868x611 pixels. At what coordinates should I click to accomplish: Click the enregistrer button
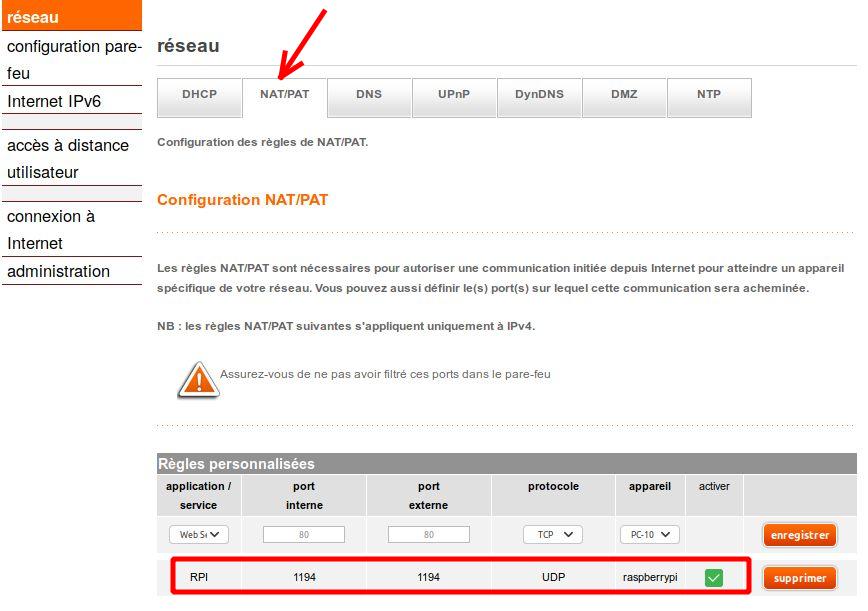800,535
